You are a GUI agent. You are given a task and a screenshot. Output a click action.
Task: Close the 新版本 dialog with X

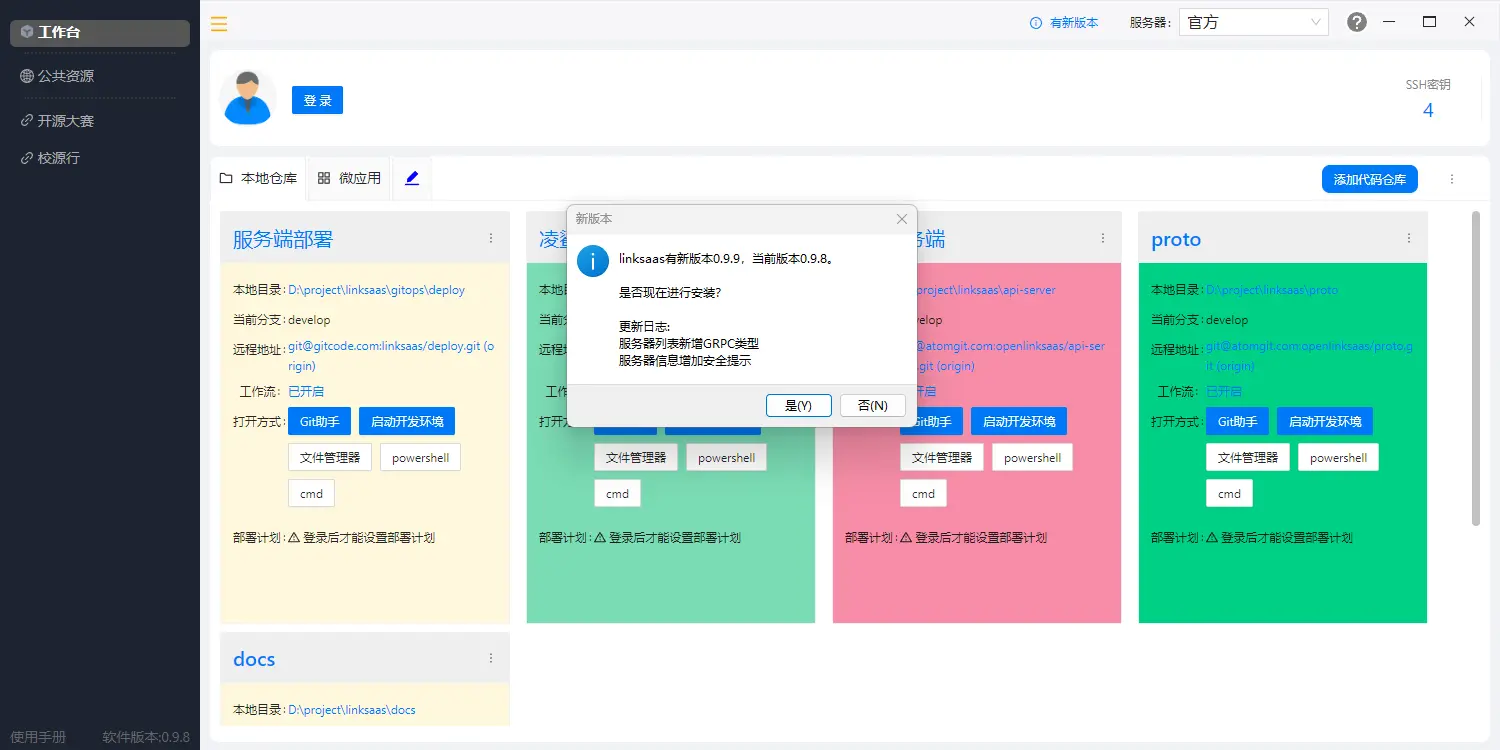(902, 219)
